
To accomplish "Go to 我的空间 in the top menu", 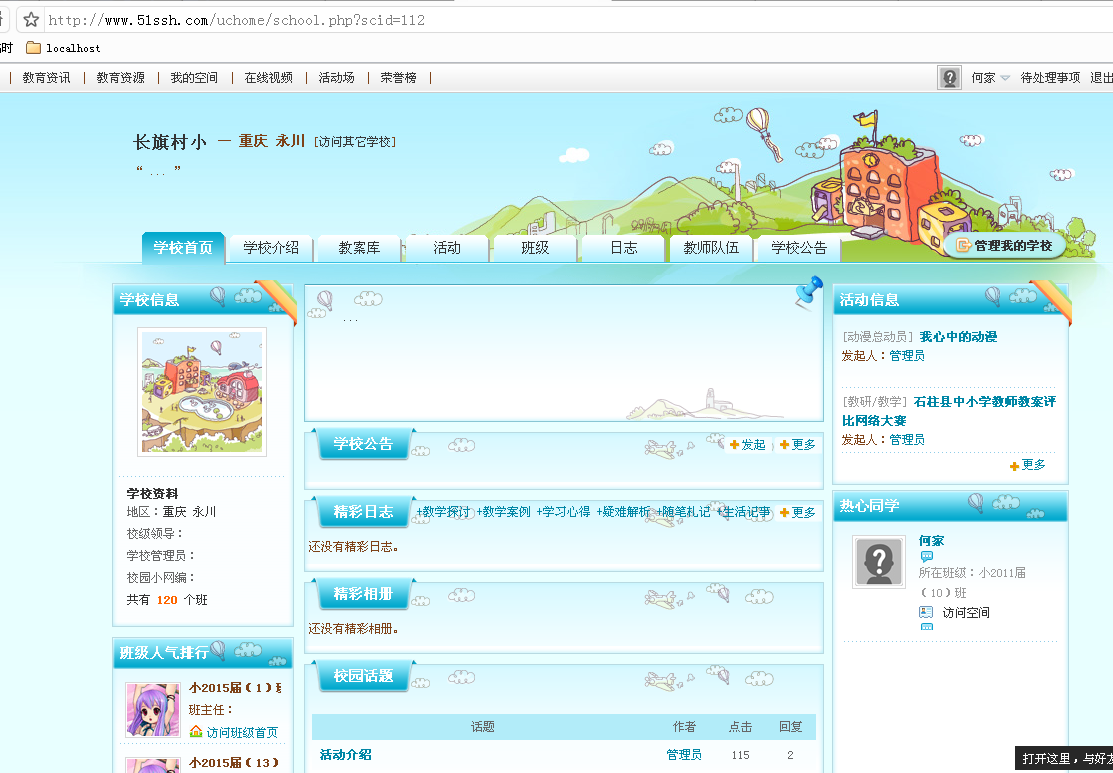I will pyautogui.click(x=194, y=77).
